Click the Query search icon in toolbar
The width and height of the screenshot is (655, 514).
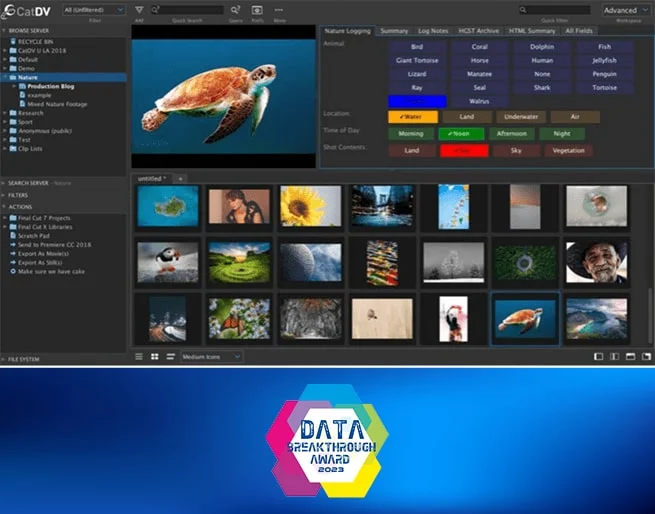236,10
